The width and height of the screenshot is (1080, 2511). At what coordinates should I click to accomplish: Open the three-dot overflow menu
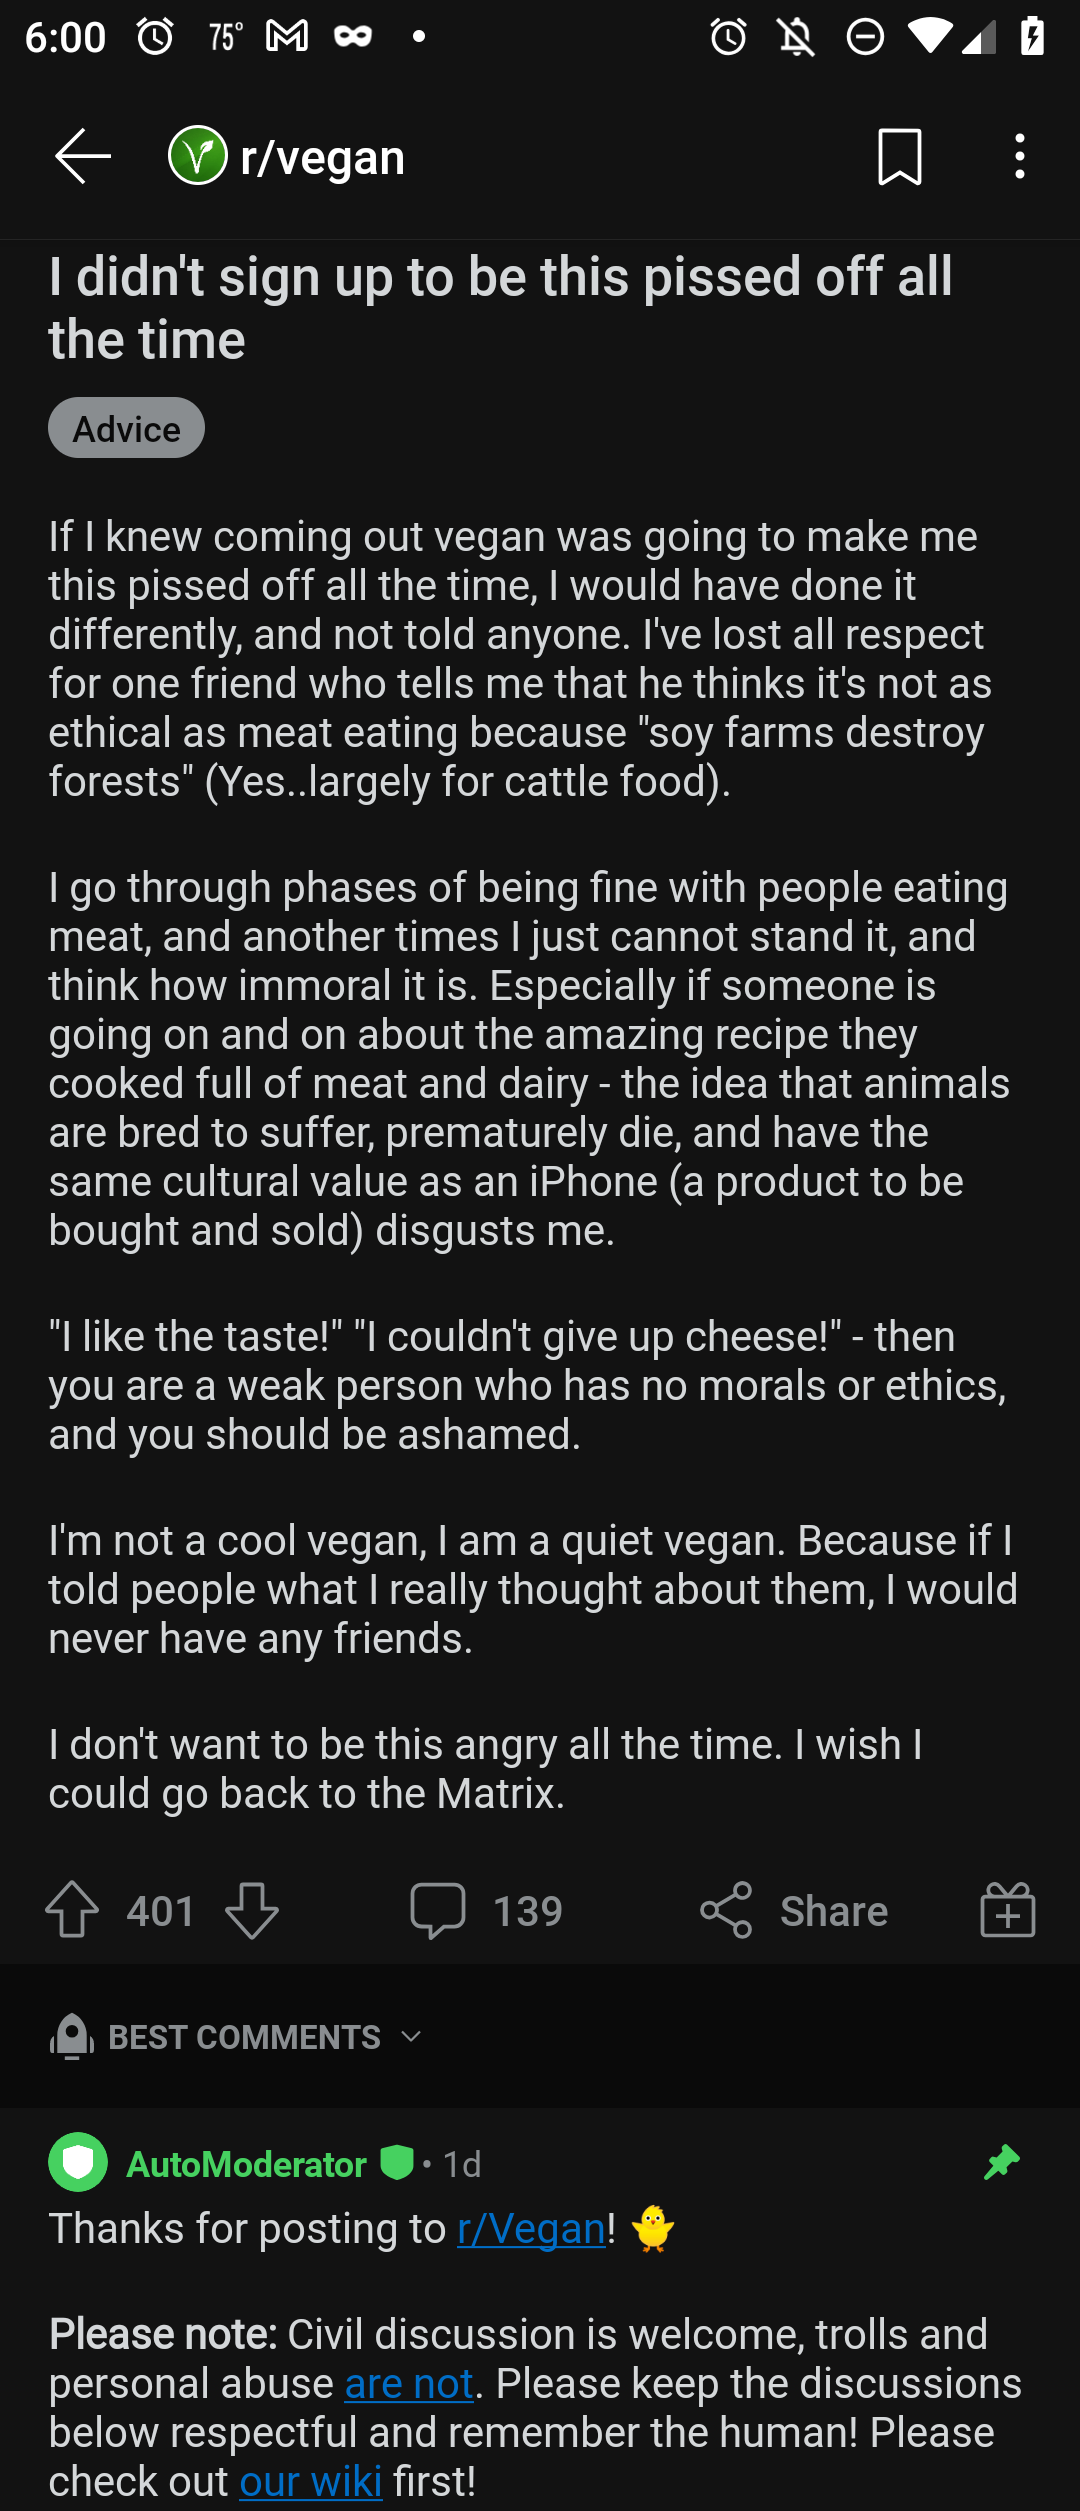(x=1019, y=157)
